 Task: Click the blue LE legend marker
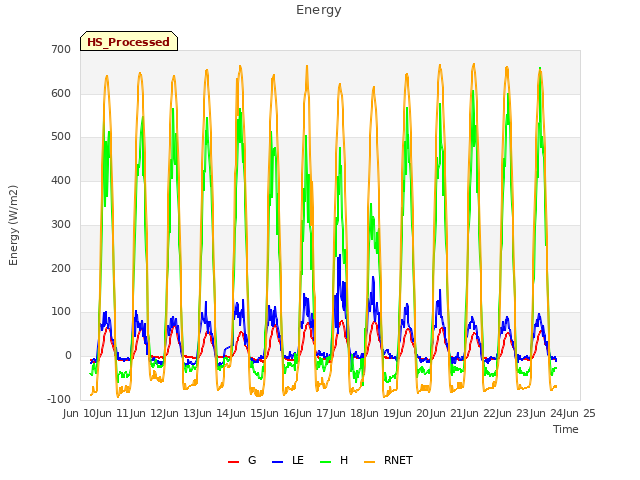coord(277,462)
